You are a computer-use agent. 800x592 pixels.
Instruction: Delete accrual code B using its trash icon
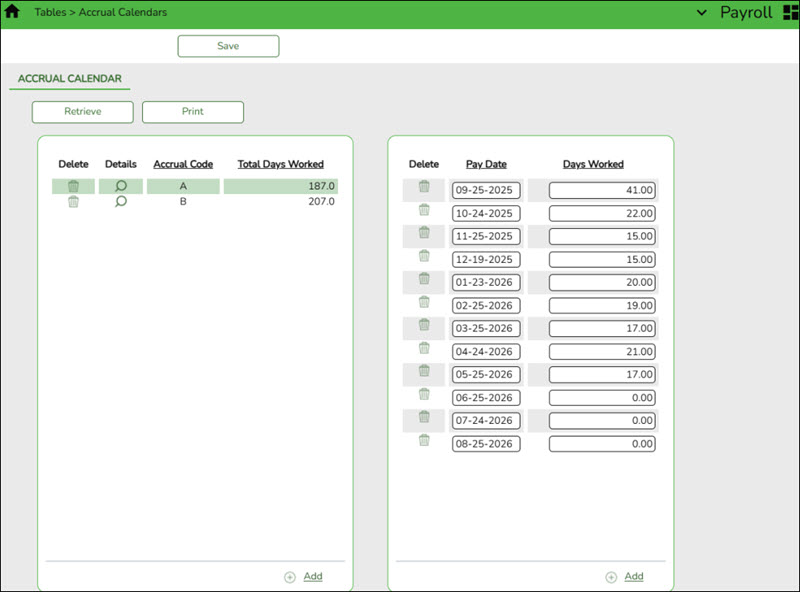[x=73, y=201]
